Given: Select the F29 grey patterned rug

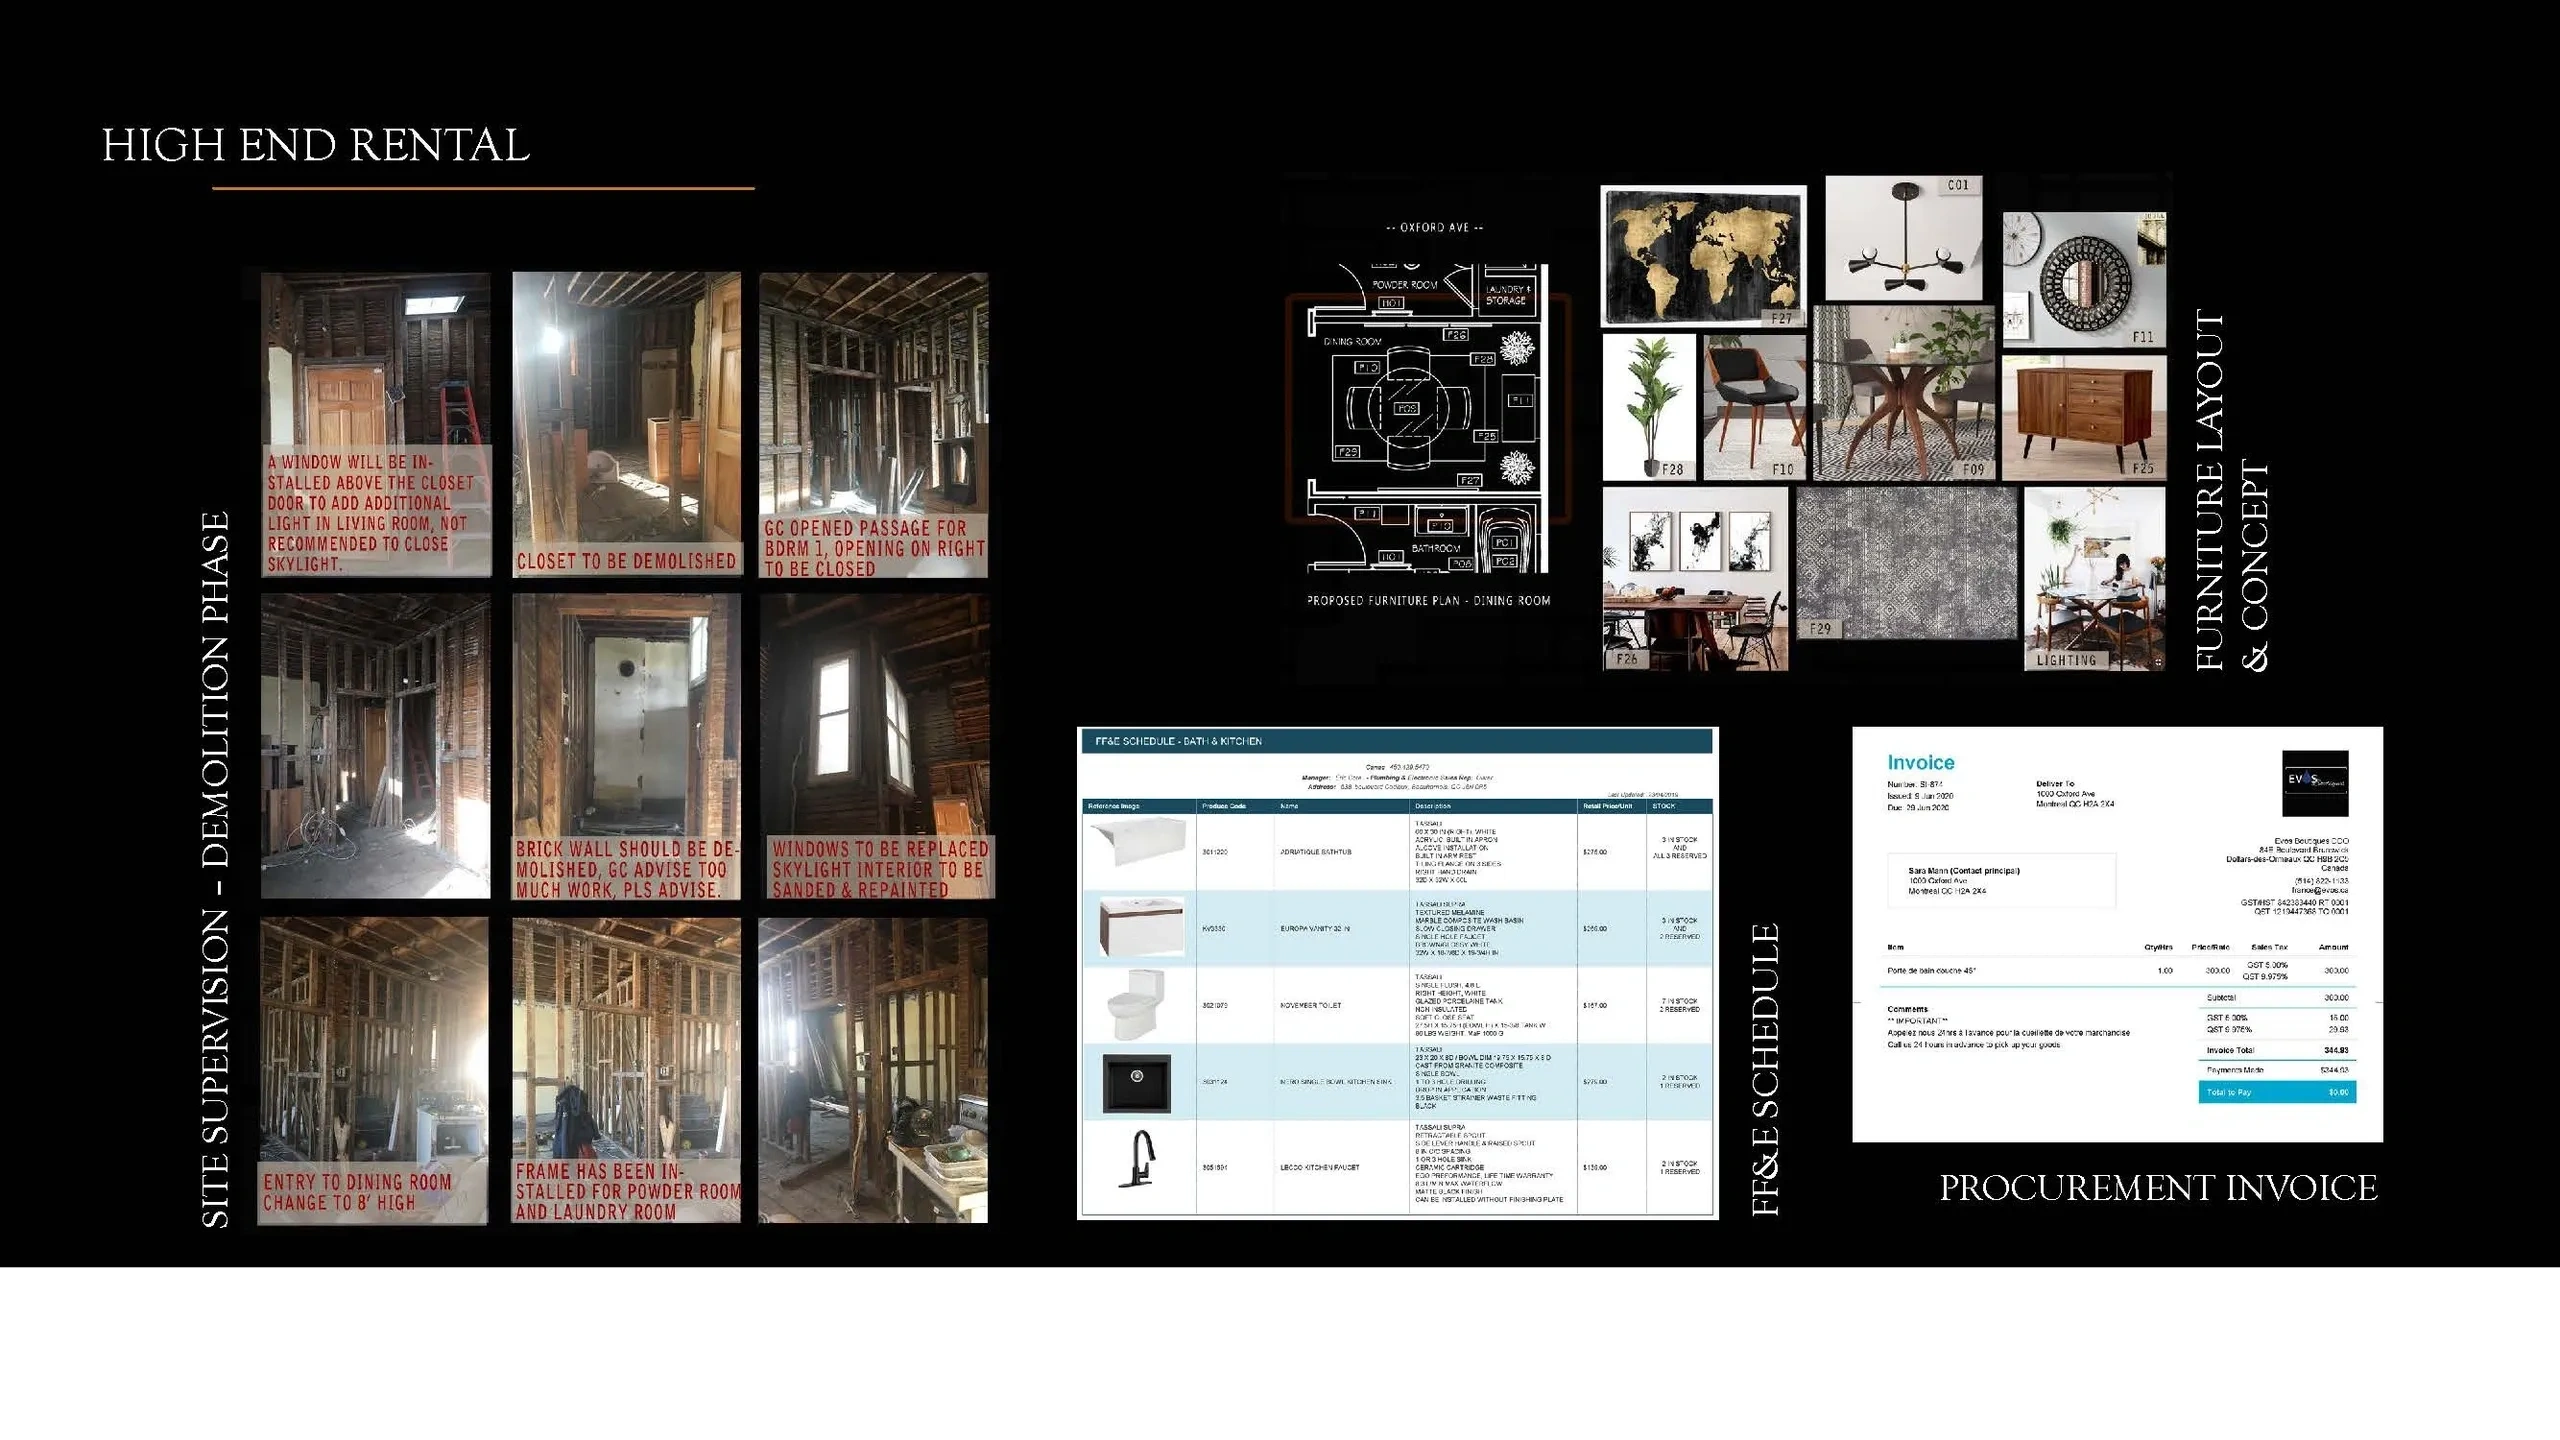Looking at the screenshot, I should (1906, 563).
